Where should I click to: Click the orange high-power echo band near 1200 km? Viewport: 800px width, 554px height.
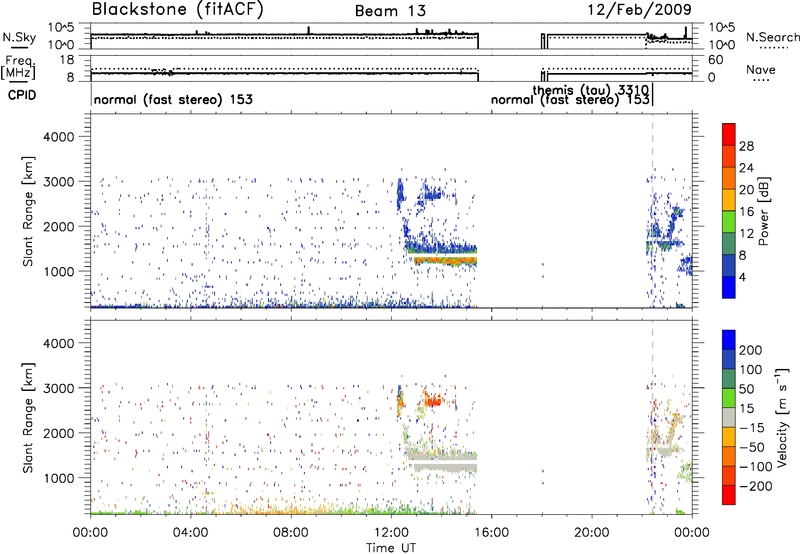point(445,260)
